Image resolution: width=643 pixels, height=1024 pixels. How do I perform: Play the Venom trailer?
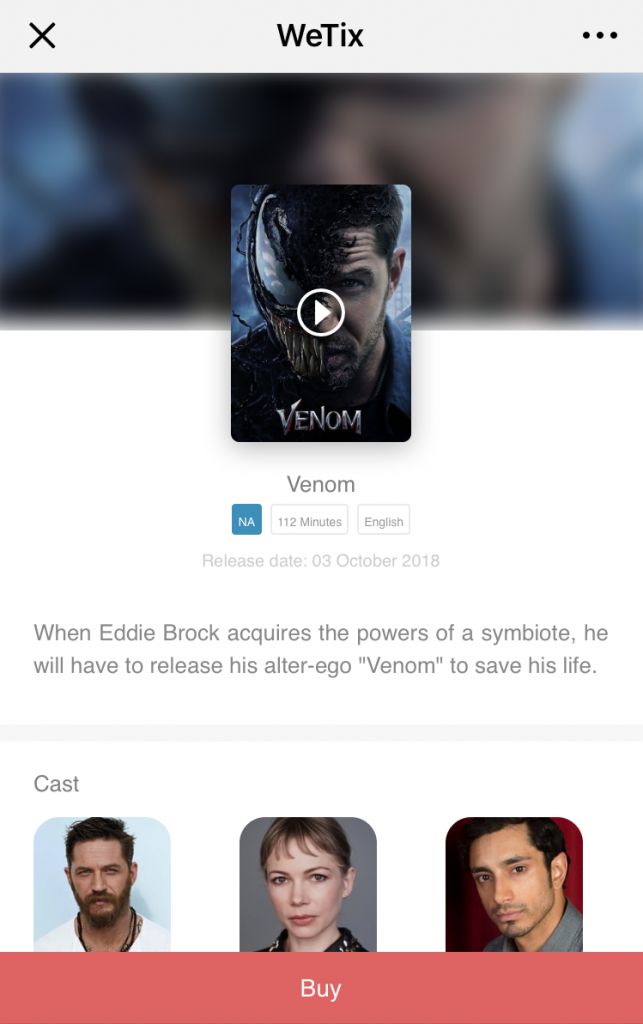pyautogui.click(x=321, y=312)
